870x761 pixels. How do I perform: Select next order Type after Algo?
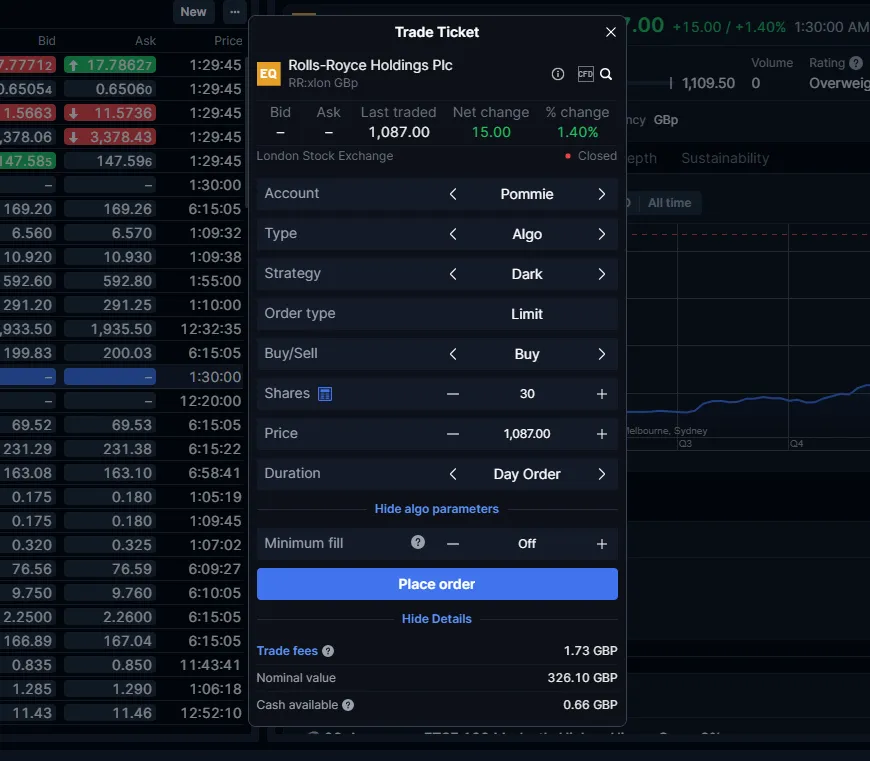tap(601, 234)
